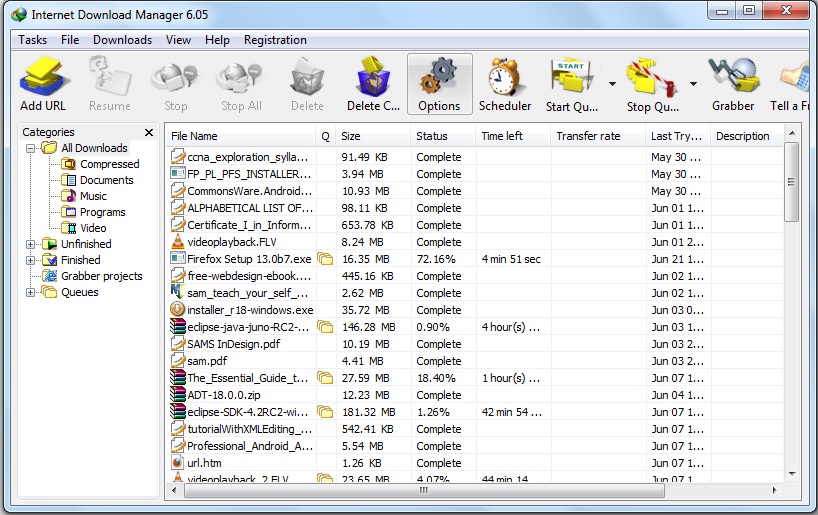The height and width of the screenshot is (515, 818).
Task: Click the sam_teach_your_self file icon
Action: click(177, 292)
